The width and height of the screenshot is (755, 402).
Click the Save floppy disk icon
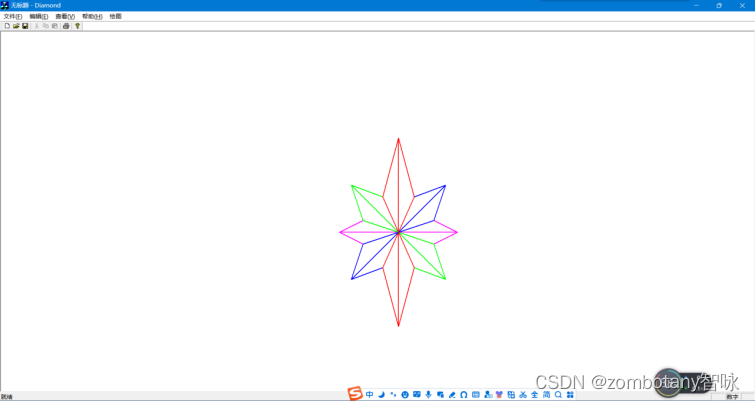click(25, 26)
